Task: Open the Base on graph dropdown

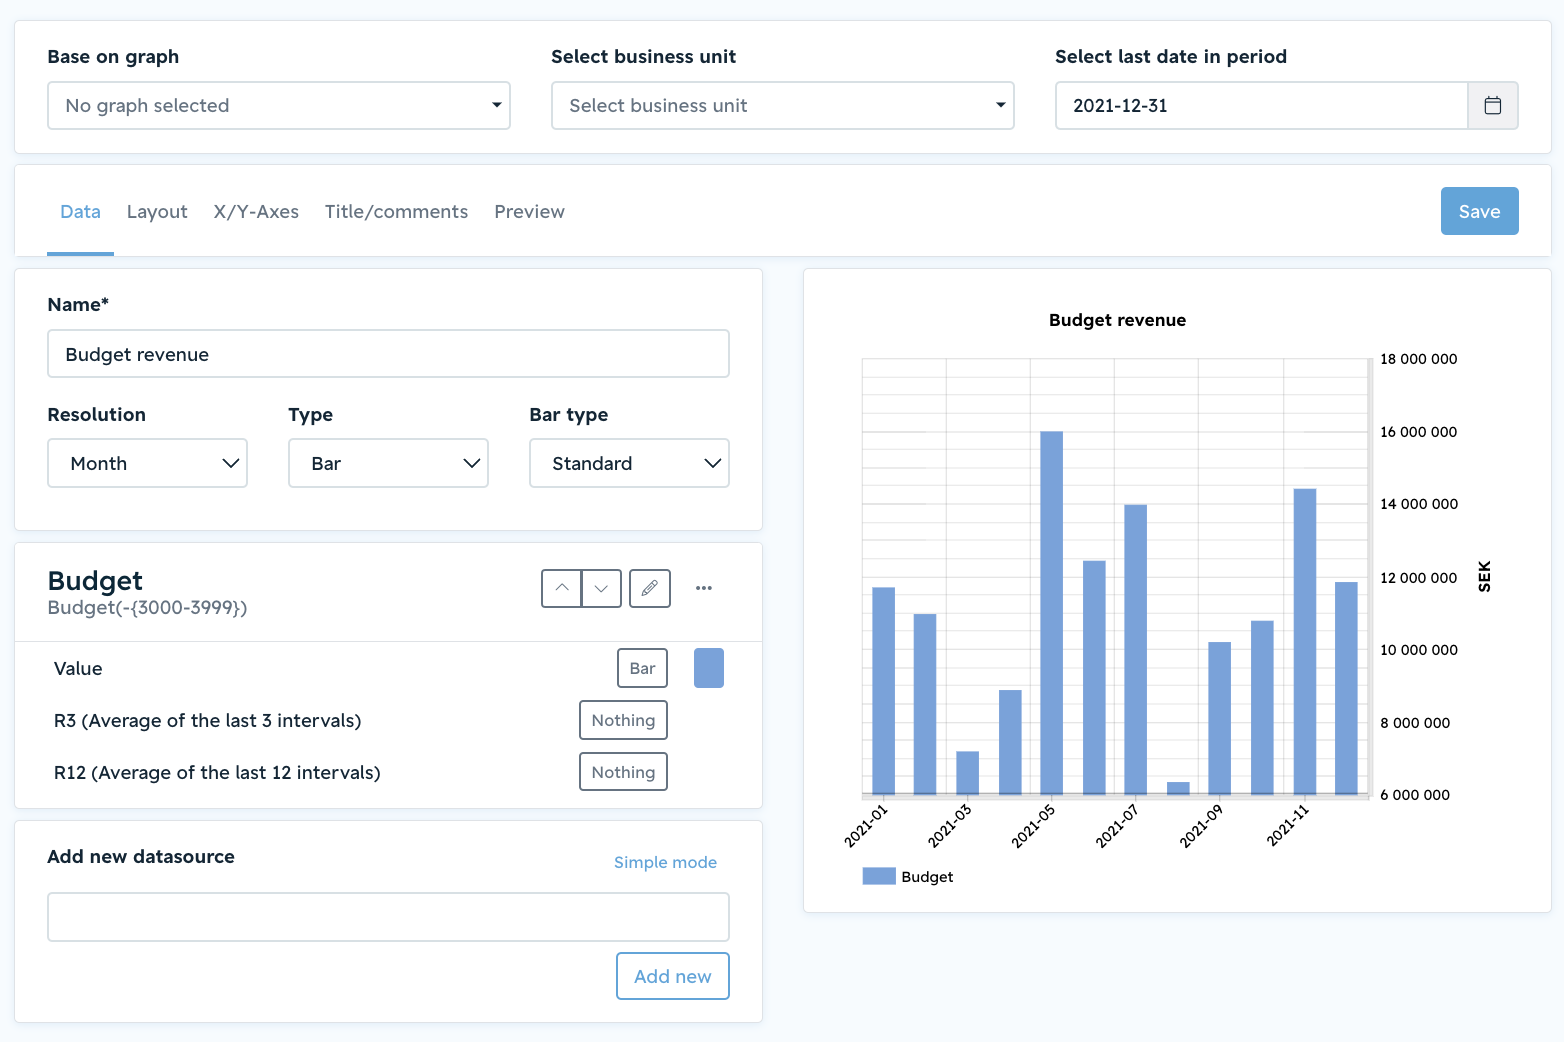Action: pos(279,105)
